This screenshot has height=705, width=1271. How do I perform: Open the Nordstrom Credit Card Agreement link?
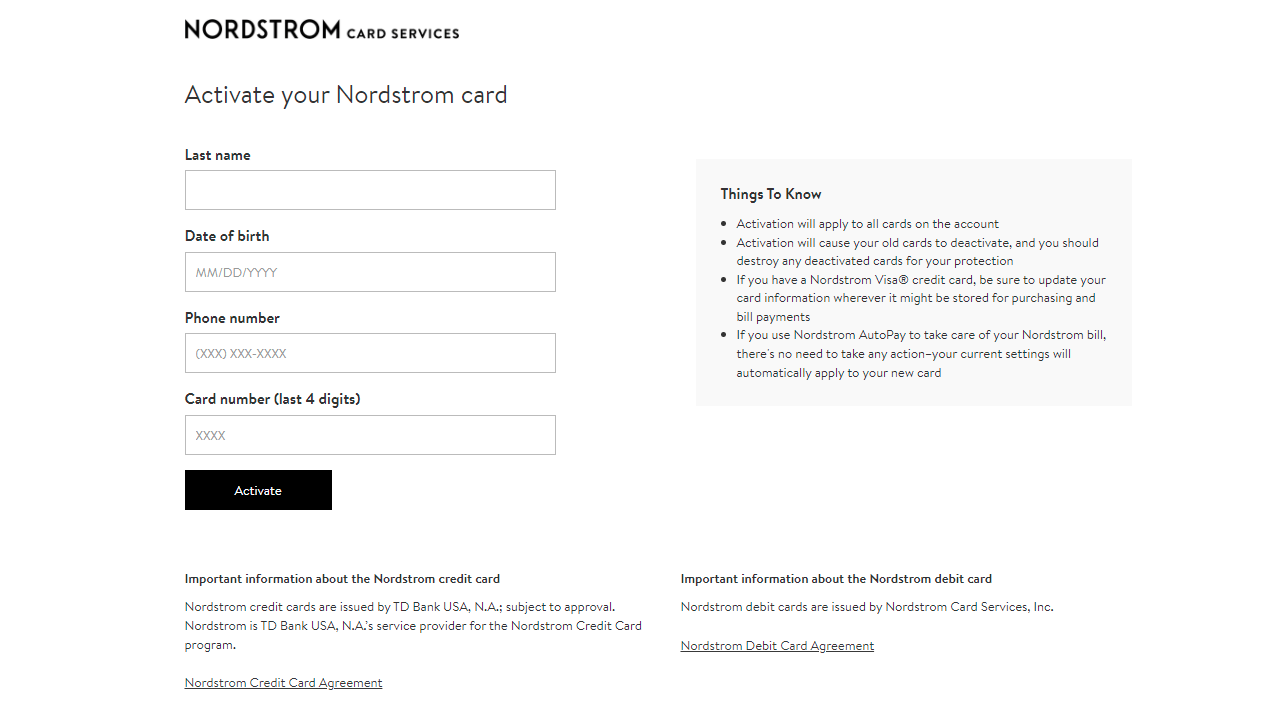pos(283,683)
